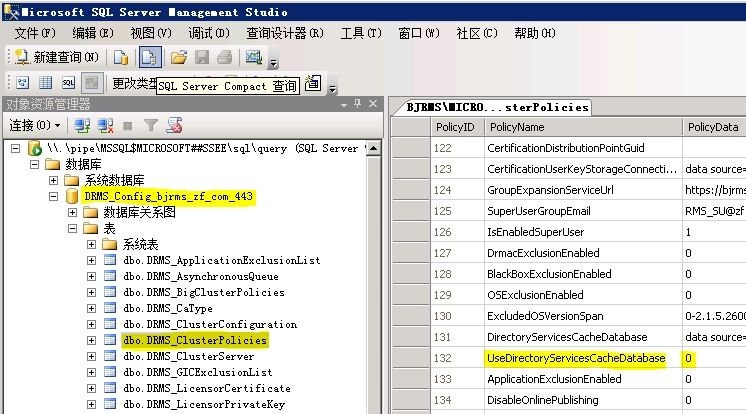Click the Disconnect icon in Object Explorer
746x414 pixels.
105,126
